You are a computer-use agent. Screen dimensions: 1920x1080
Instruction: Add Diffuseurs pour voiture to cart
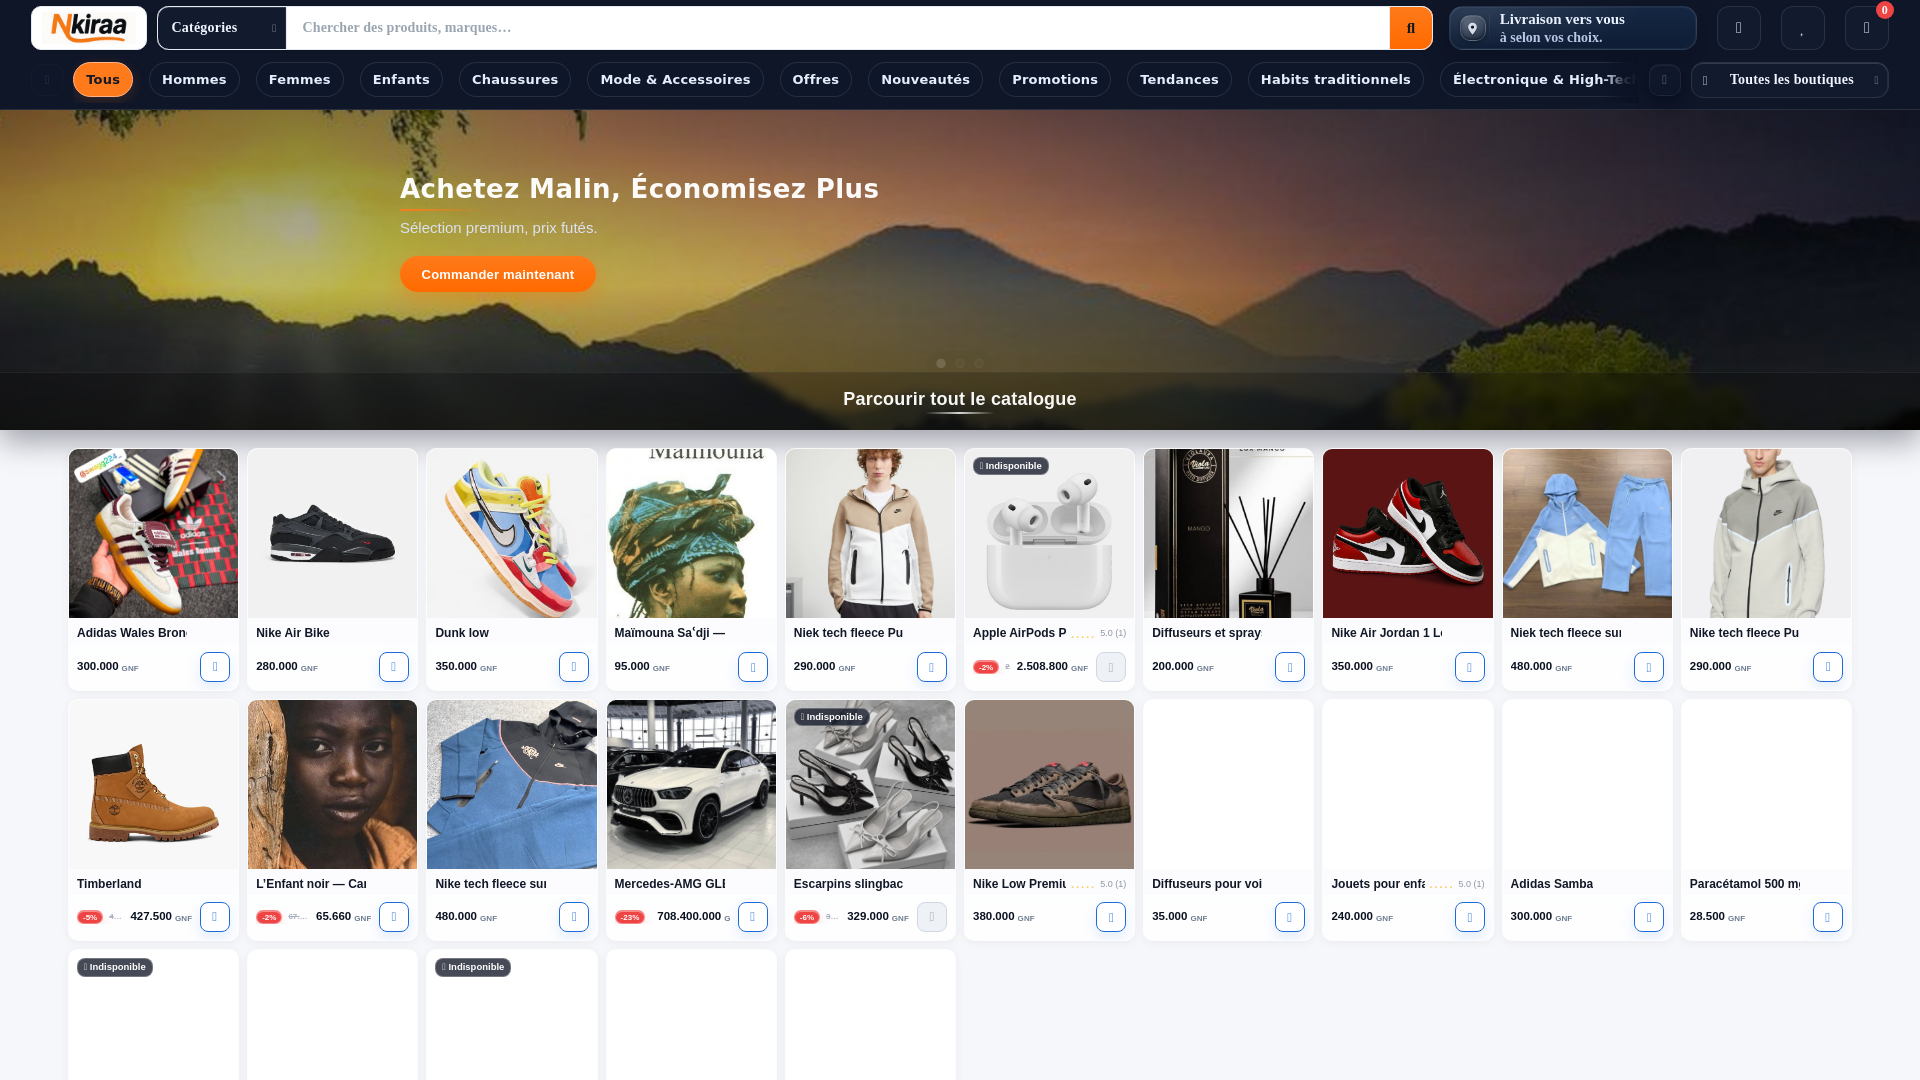pyautogui.click(x=1290, y=917)
